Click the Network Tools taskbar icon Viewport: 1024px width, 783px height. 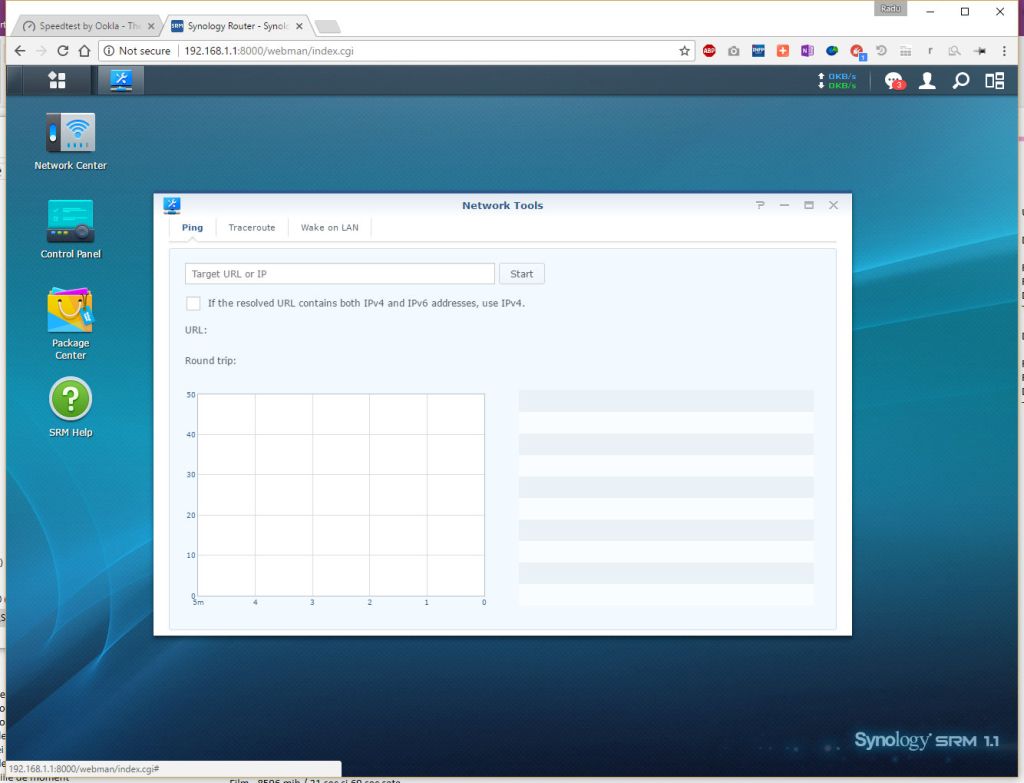coord(121,80)
